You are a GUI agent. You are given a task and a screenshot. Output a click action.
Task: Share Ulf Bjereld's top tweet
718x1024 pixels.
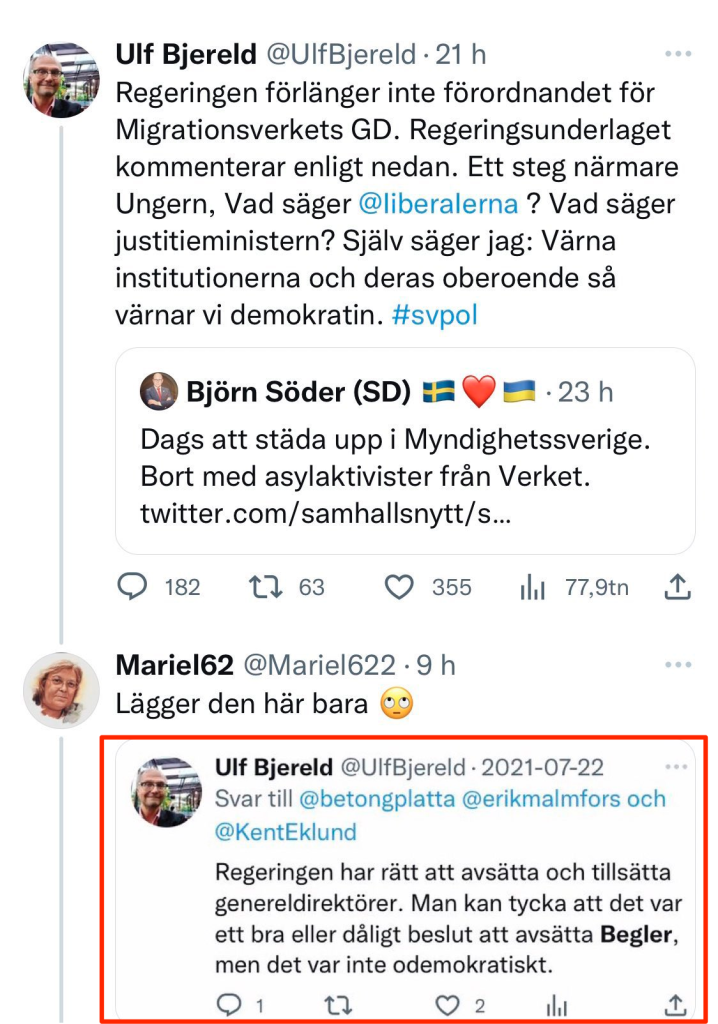(678, 587)
